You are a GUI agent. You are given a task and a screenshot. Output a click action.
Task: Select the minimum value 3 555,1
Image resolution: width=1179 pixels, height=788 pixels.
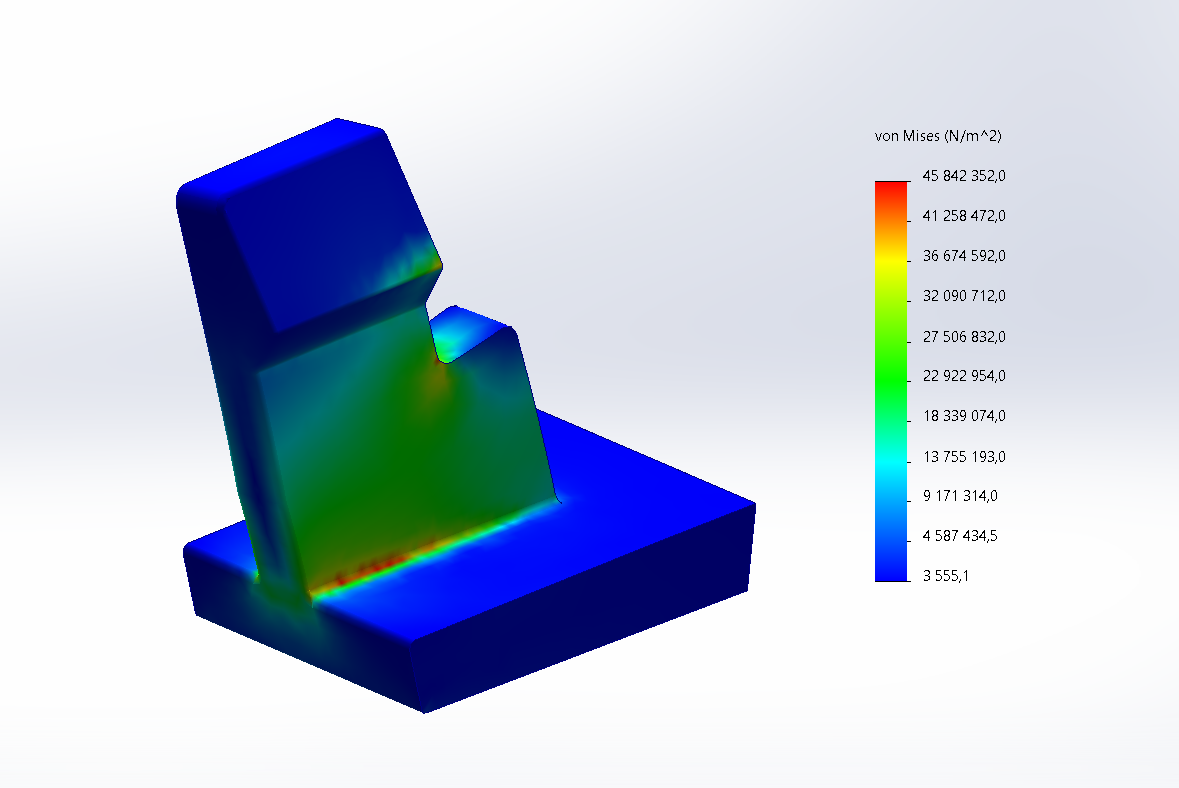(x=946, y=576)
